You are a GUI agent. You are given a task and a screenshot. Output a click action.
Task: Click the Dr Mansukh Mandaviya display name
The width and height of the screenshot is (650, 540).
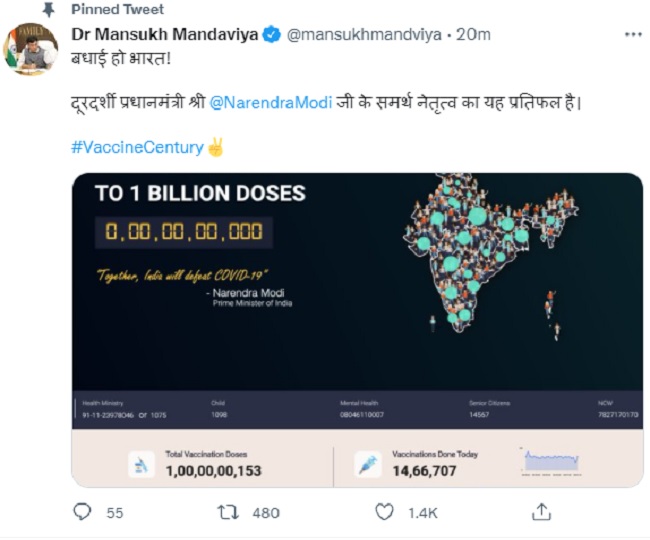[165, 34]
